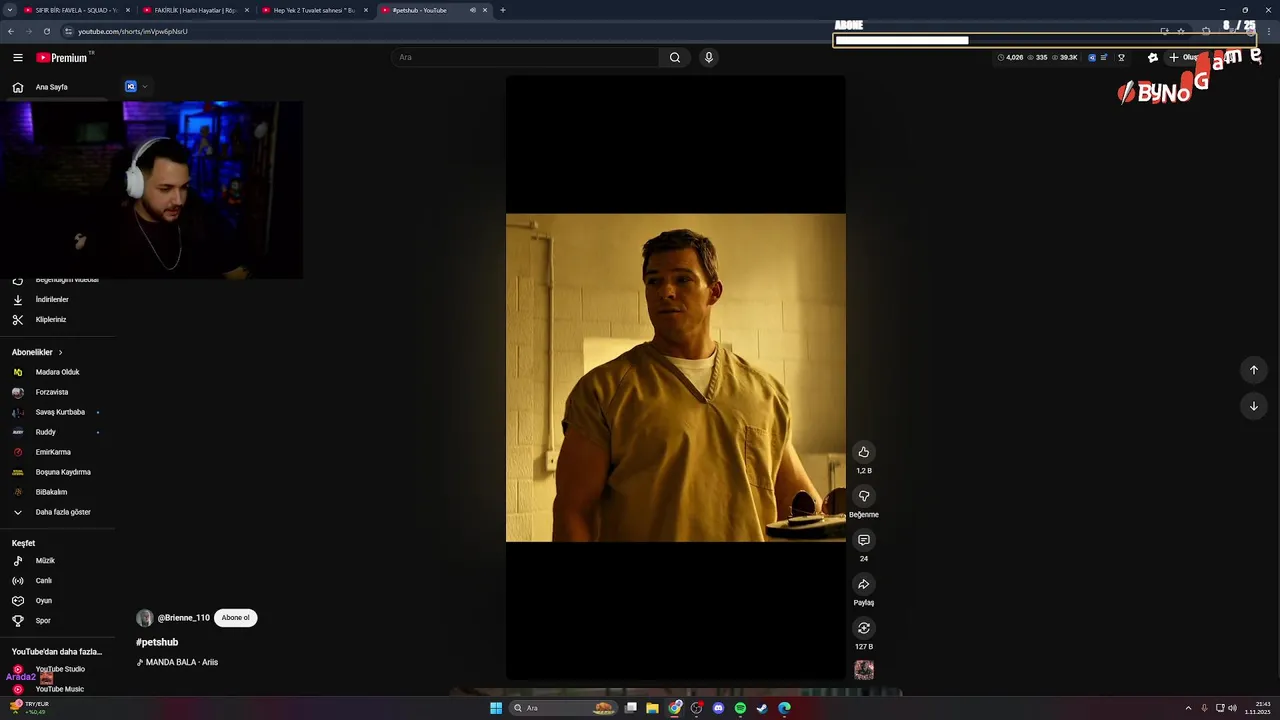Open volume control in system tray

coord(1232,708)
